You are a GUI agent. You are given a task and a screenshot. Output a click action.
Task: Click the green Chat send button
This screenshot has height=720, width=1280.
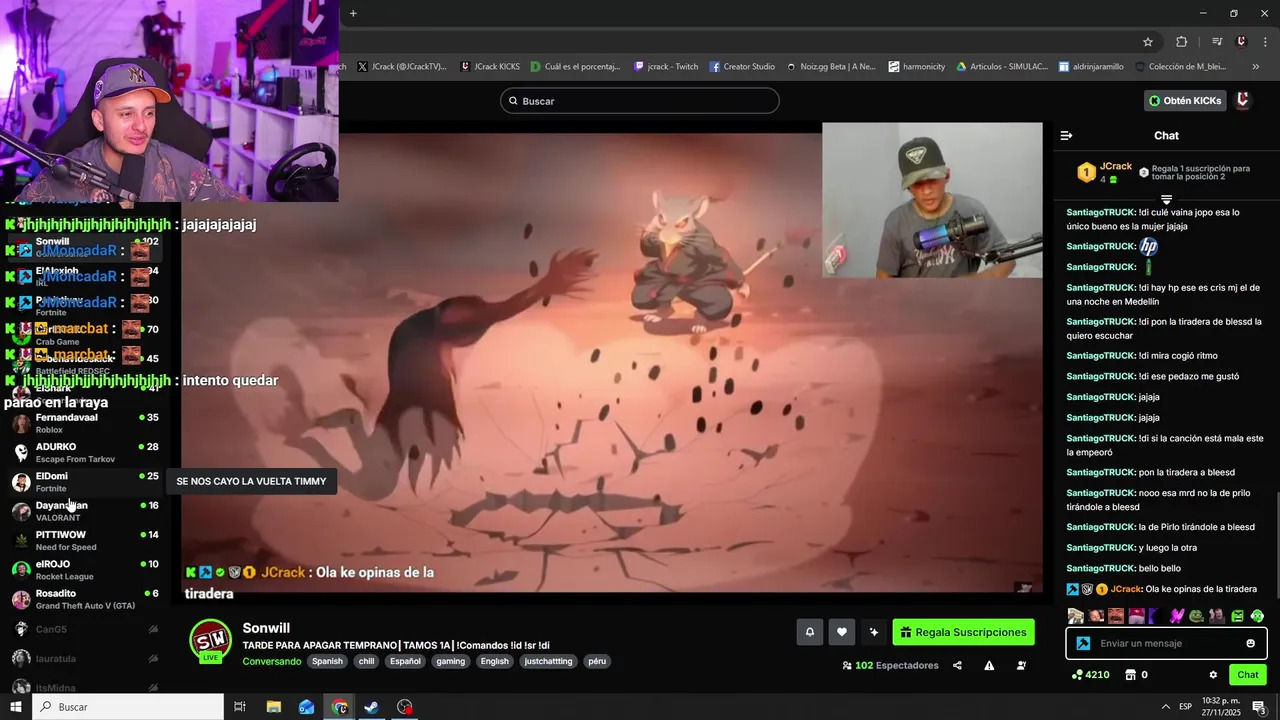click(x=1248, y=675)
